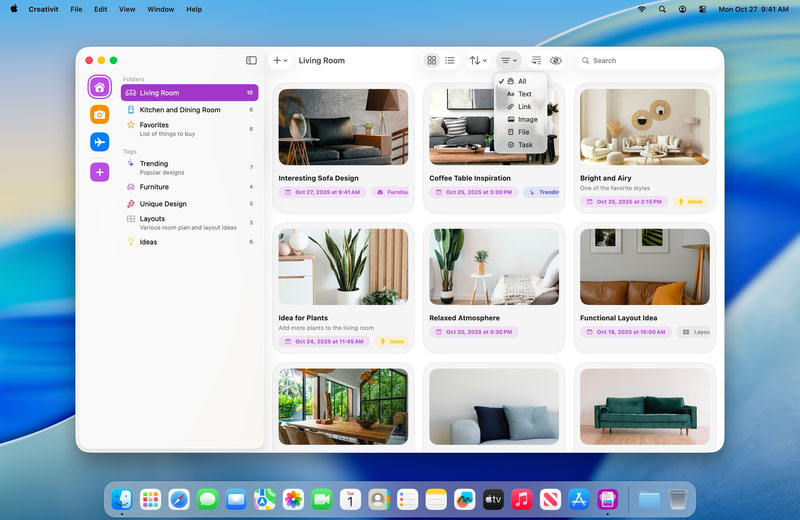Toggle the eye preview visibility button
The width and height of the screenshot is (800, 520).
pos(556,61)
